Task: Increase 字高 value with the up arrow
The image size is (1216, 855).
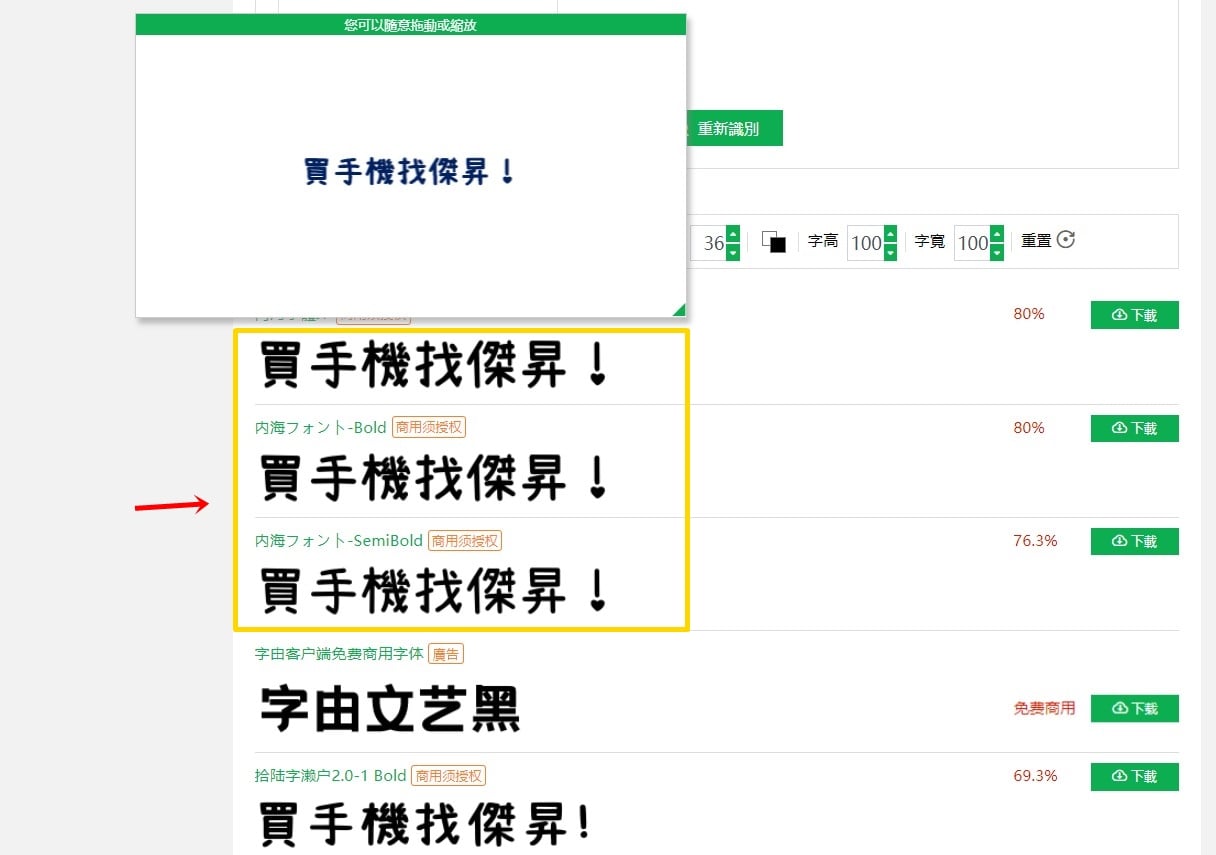Action: click(890, 234)
